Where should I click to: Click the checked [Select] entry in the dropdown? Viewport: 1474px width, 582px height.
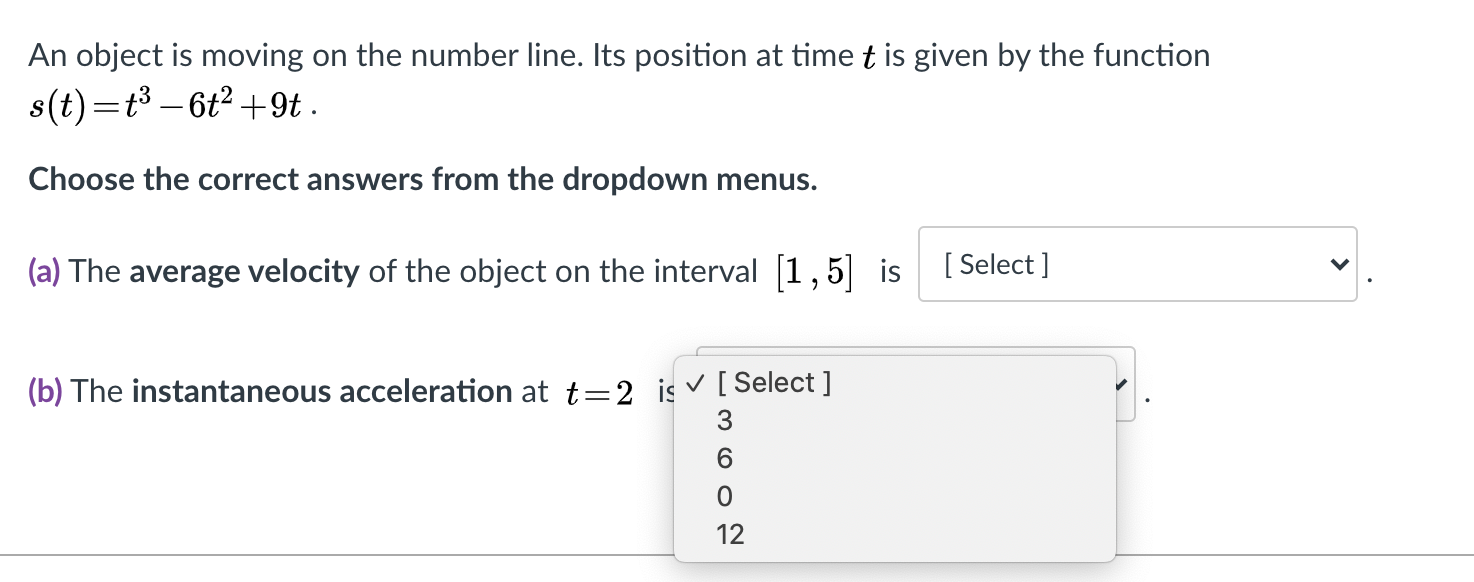click(x=775, y=382)
